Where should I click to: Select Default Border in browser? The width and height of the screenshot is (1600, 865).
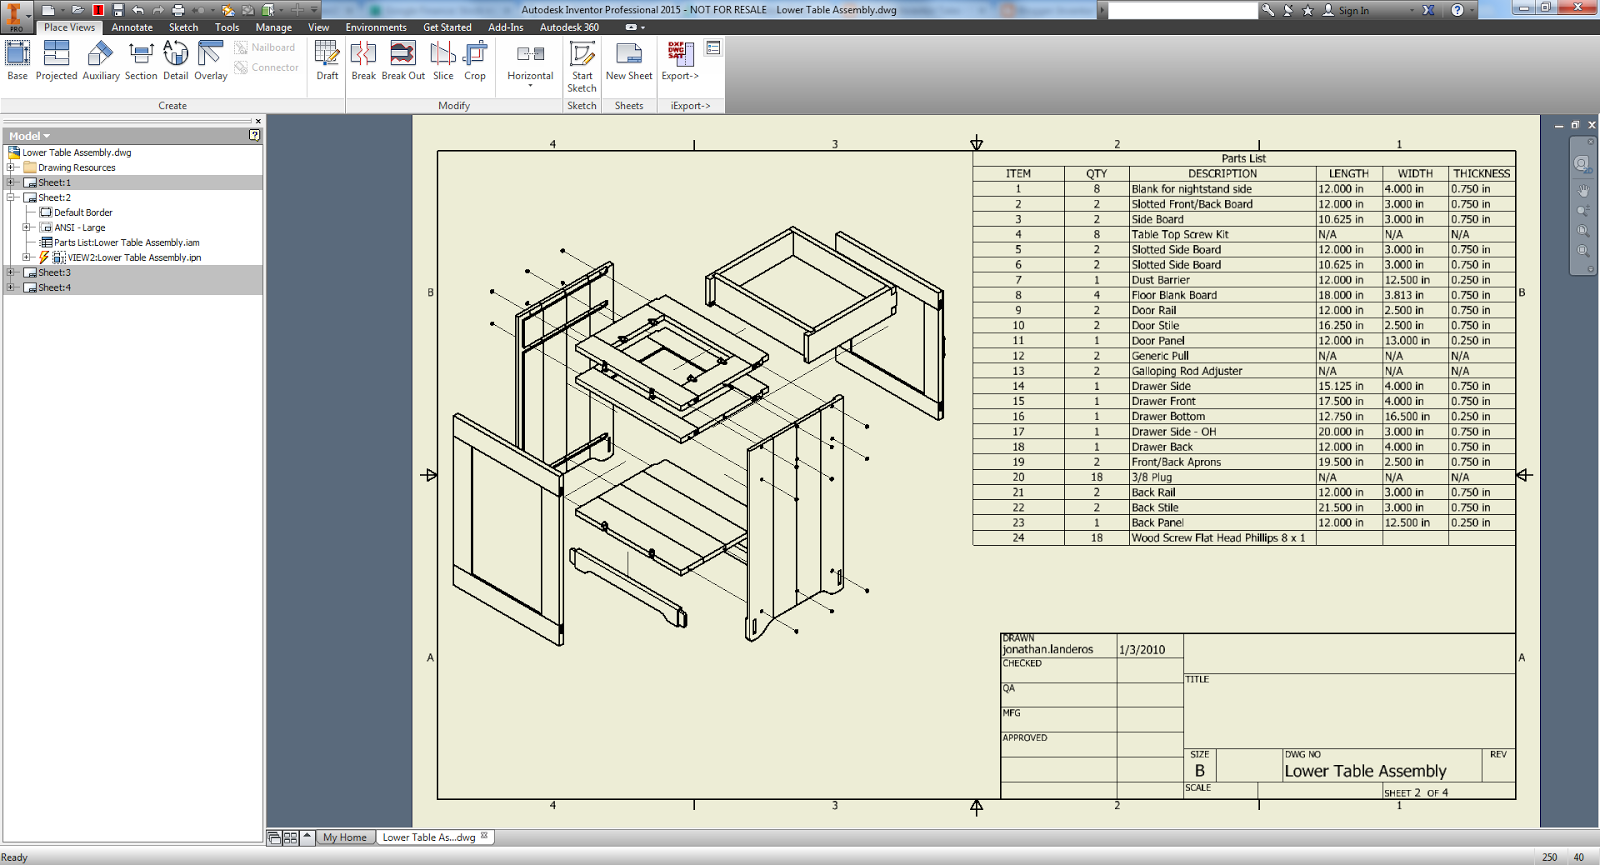(x=83, y=213)
